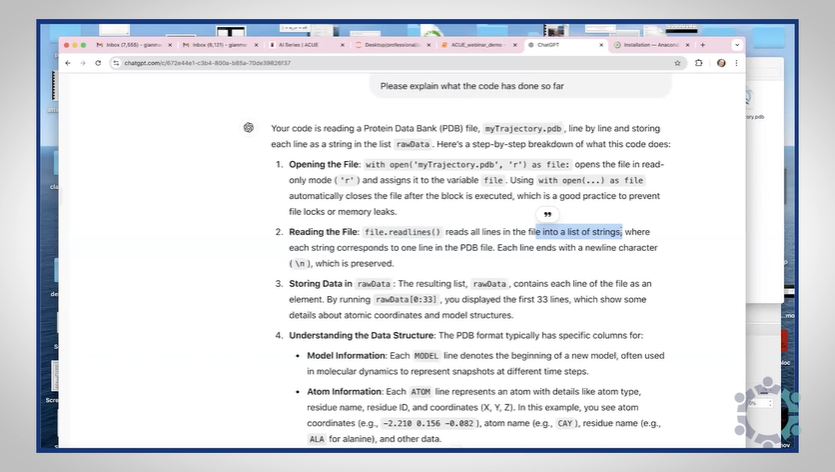The image size is (835, 472).
Task: Switch to Desktop/professional Jupyter tab
Action: point(391,45)
